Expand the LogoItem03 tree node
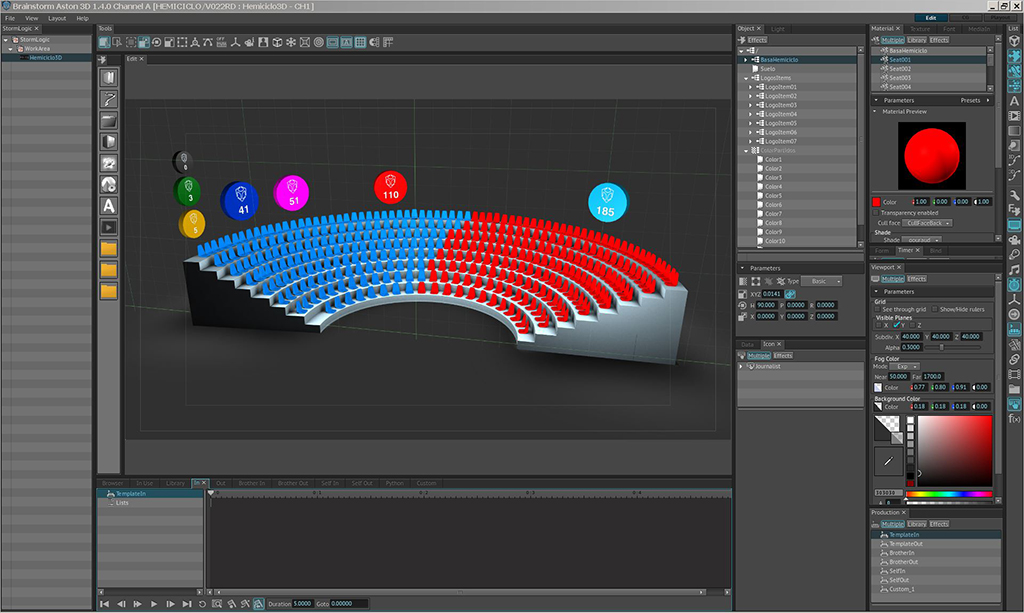1024x613 pixels. (x=750, y=105)
